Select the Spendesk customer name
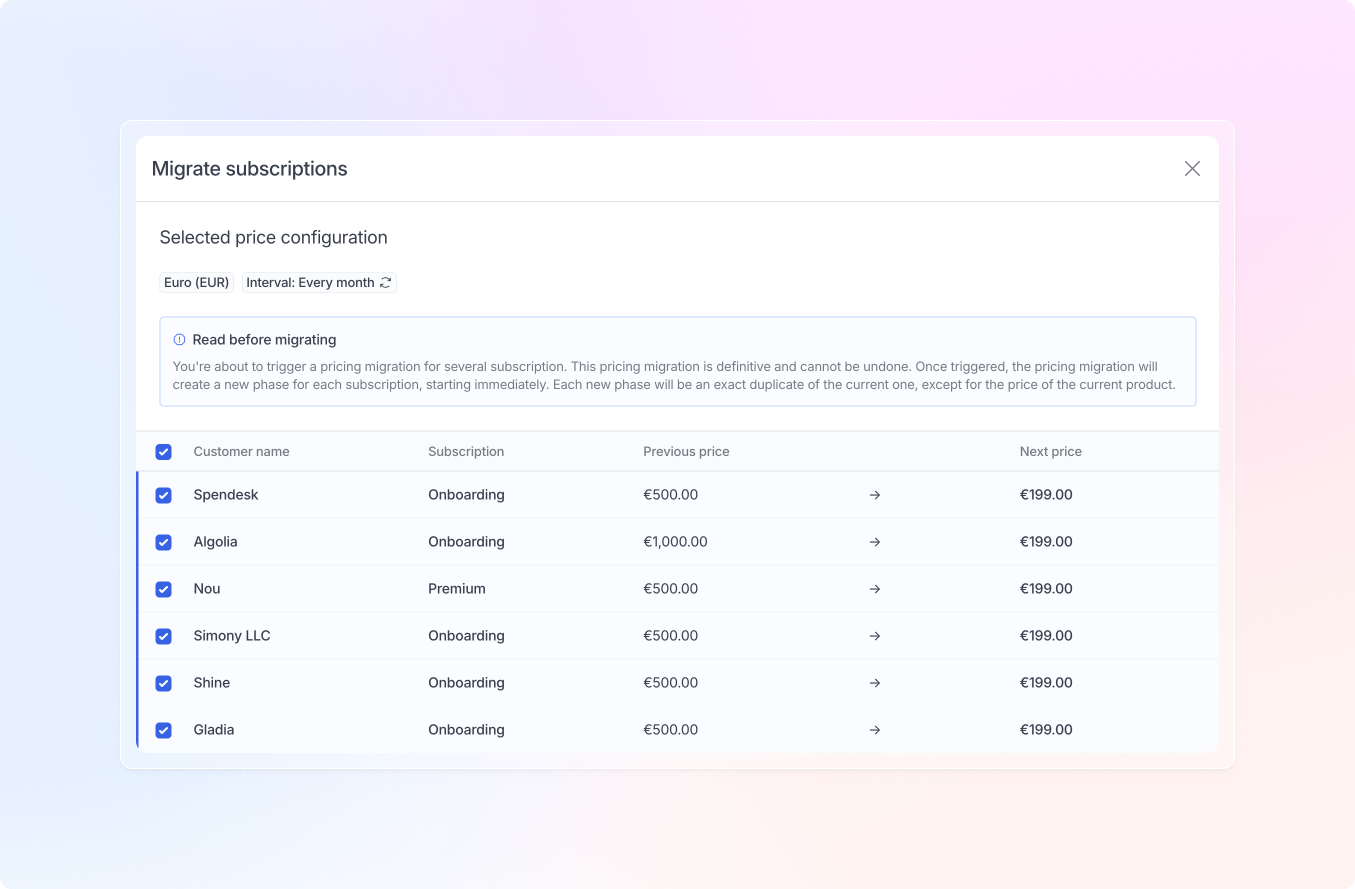The image size is (1355, 889). [226, 495]
